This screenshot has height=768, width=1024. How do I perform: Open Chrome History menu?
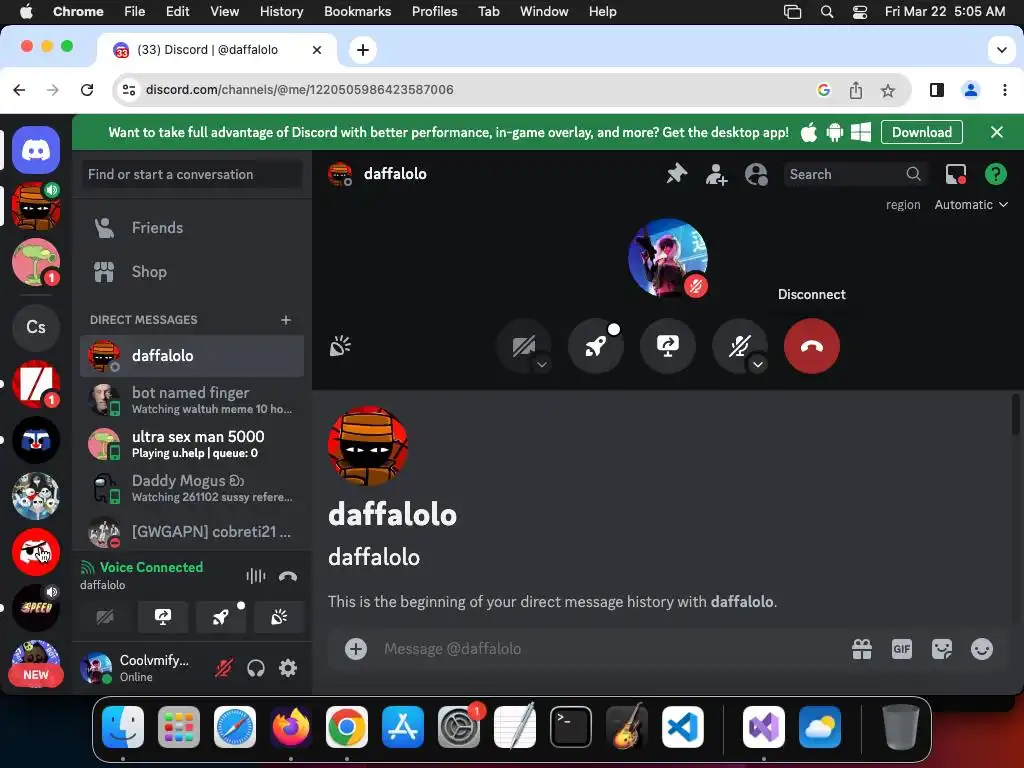(281, 12)
